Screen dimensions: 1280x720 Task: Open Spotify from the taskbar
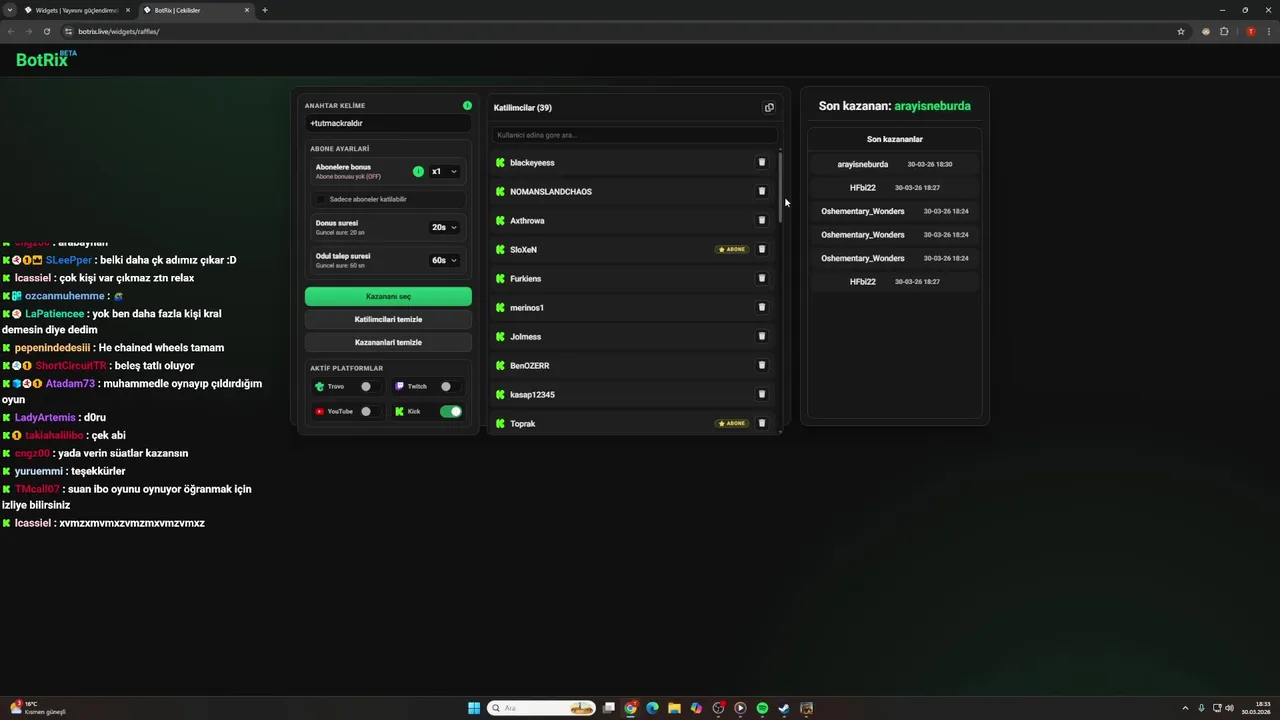pos(762,708)
